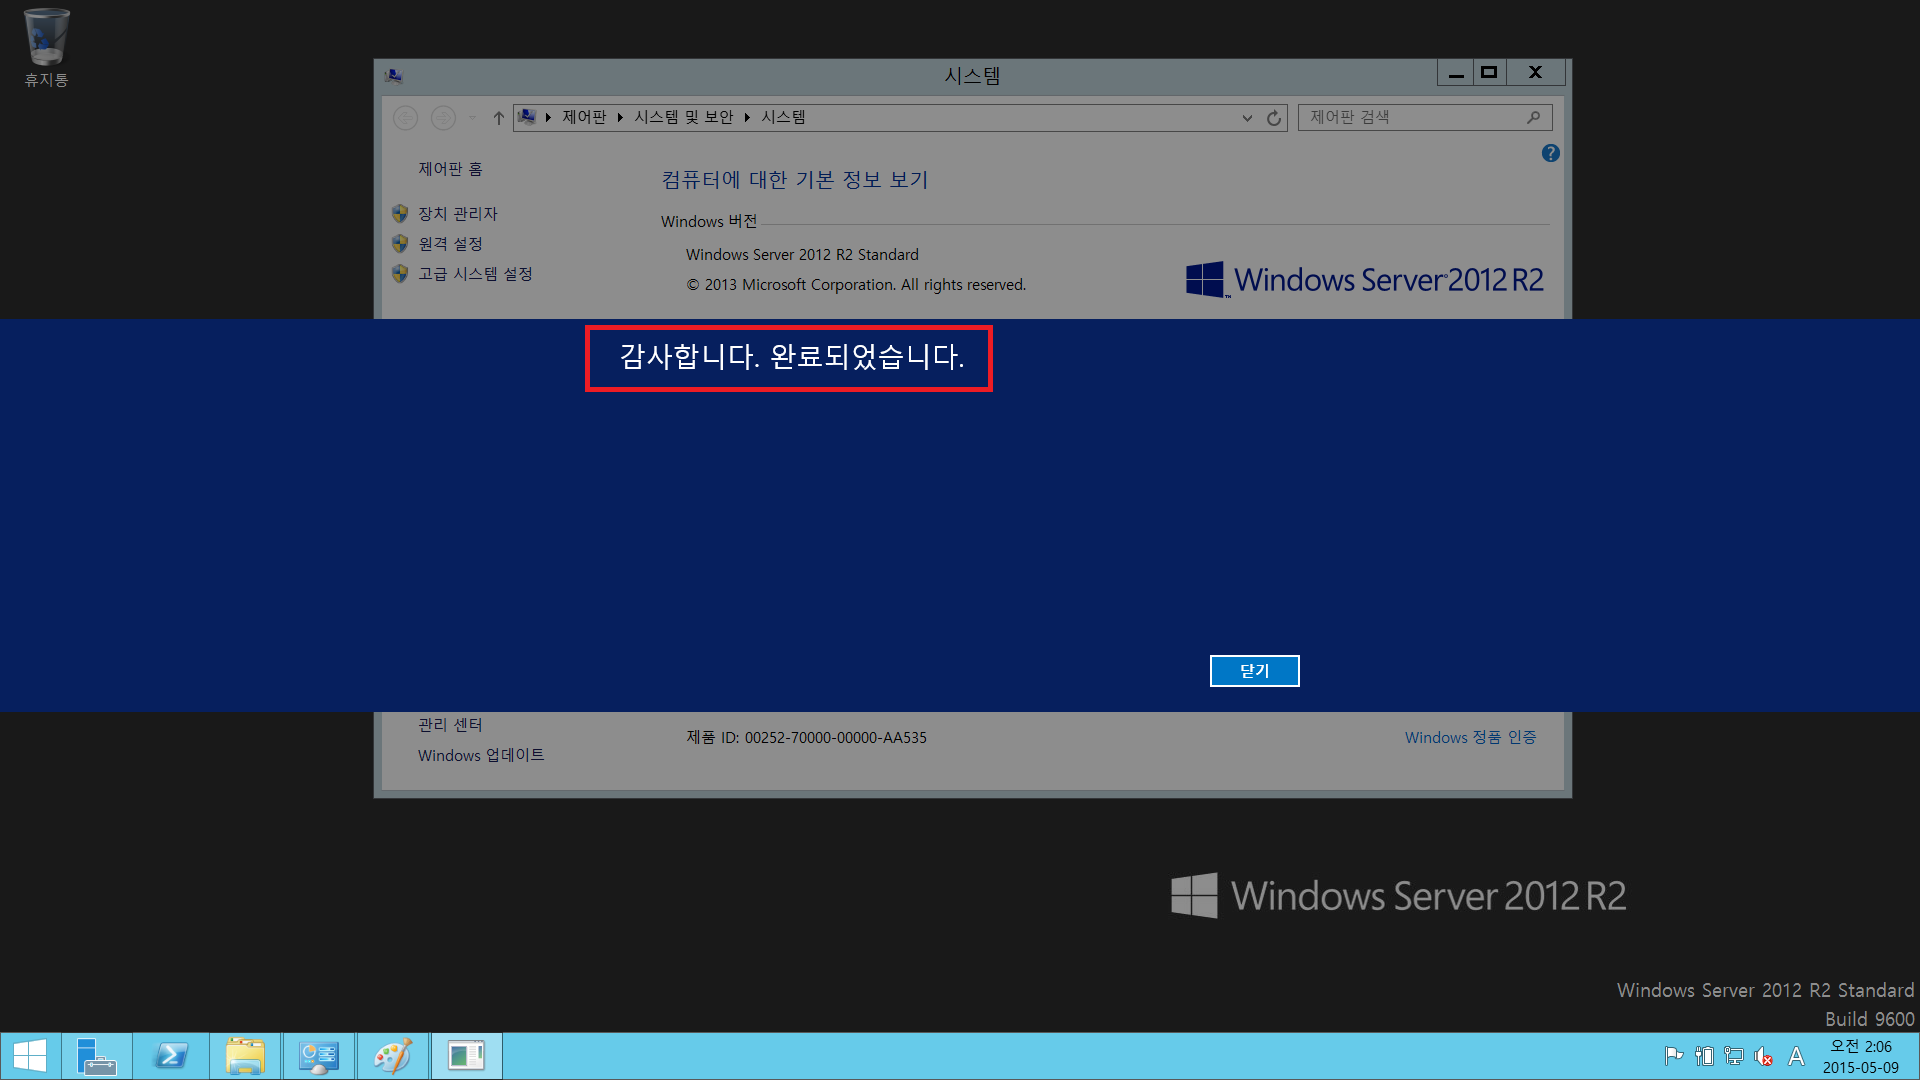Select the active activation window taskbar icon
Image resolution: width=1920 pixels, height=1080 pixels.
pos(467,1056)
